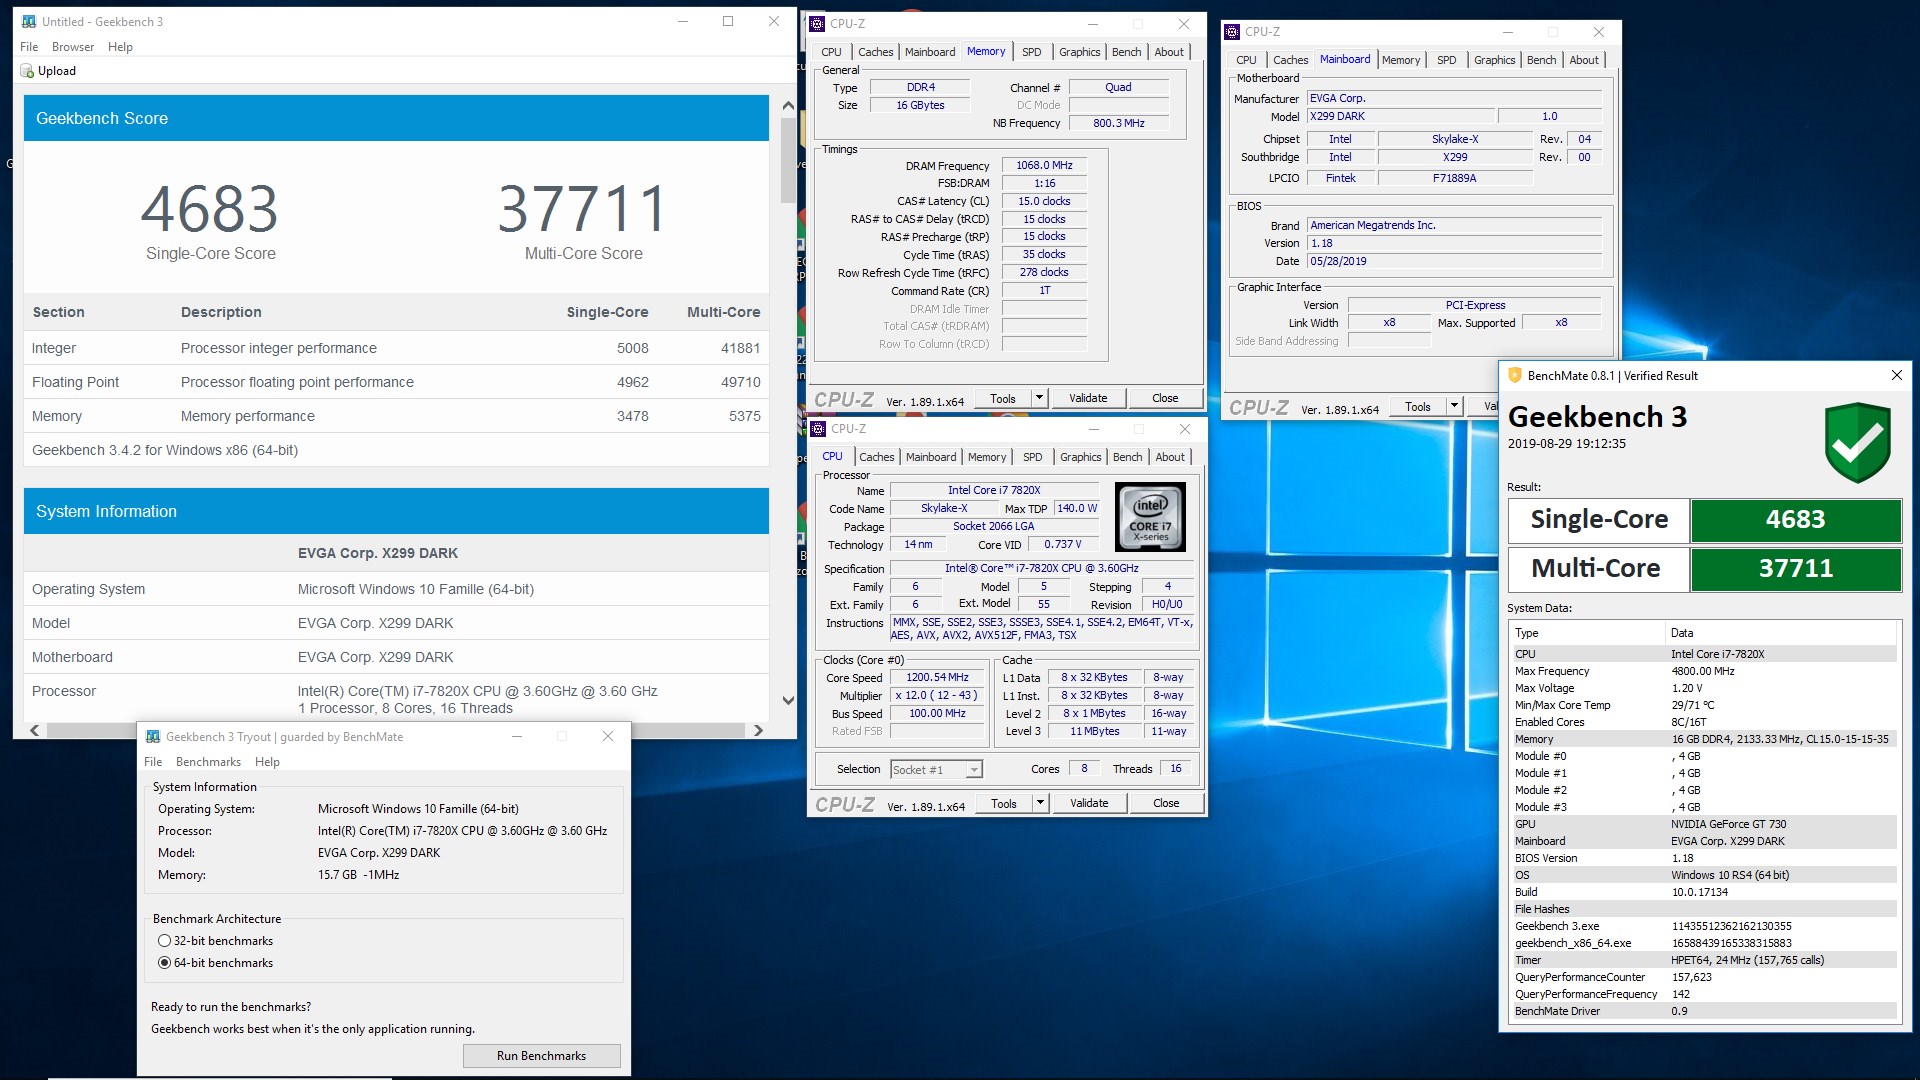The height and width of the screenshot is (1080, 1920).
Task: Switch to SPD tab in CPU-Z Memory window
Action: (1032, 52)
